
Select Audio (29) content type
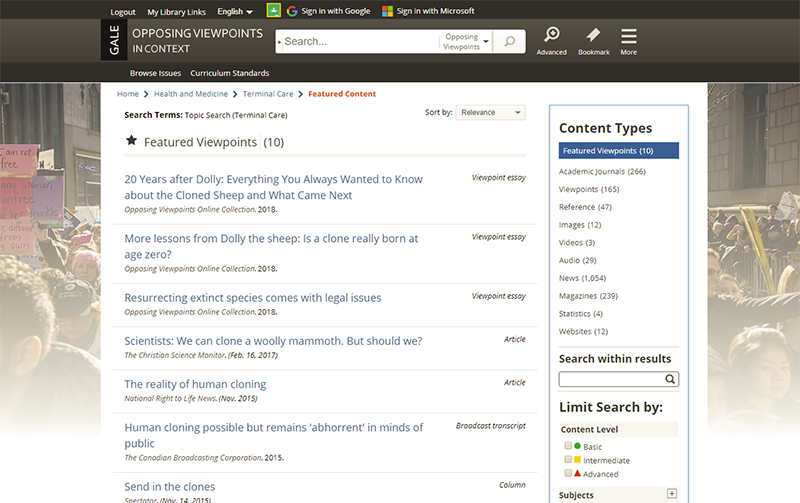[578, 260]
